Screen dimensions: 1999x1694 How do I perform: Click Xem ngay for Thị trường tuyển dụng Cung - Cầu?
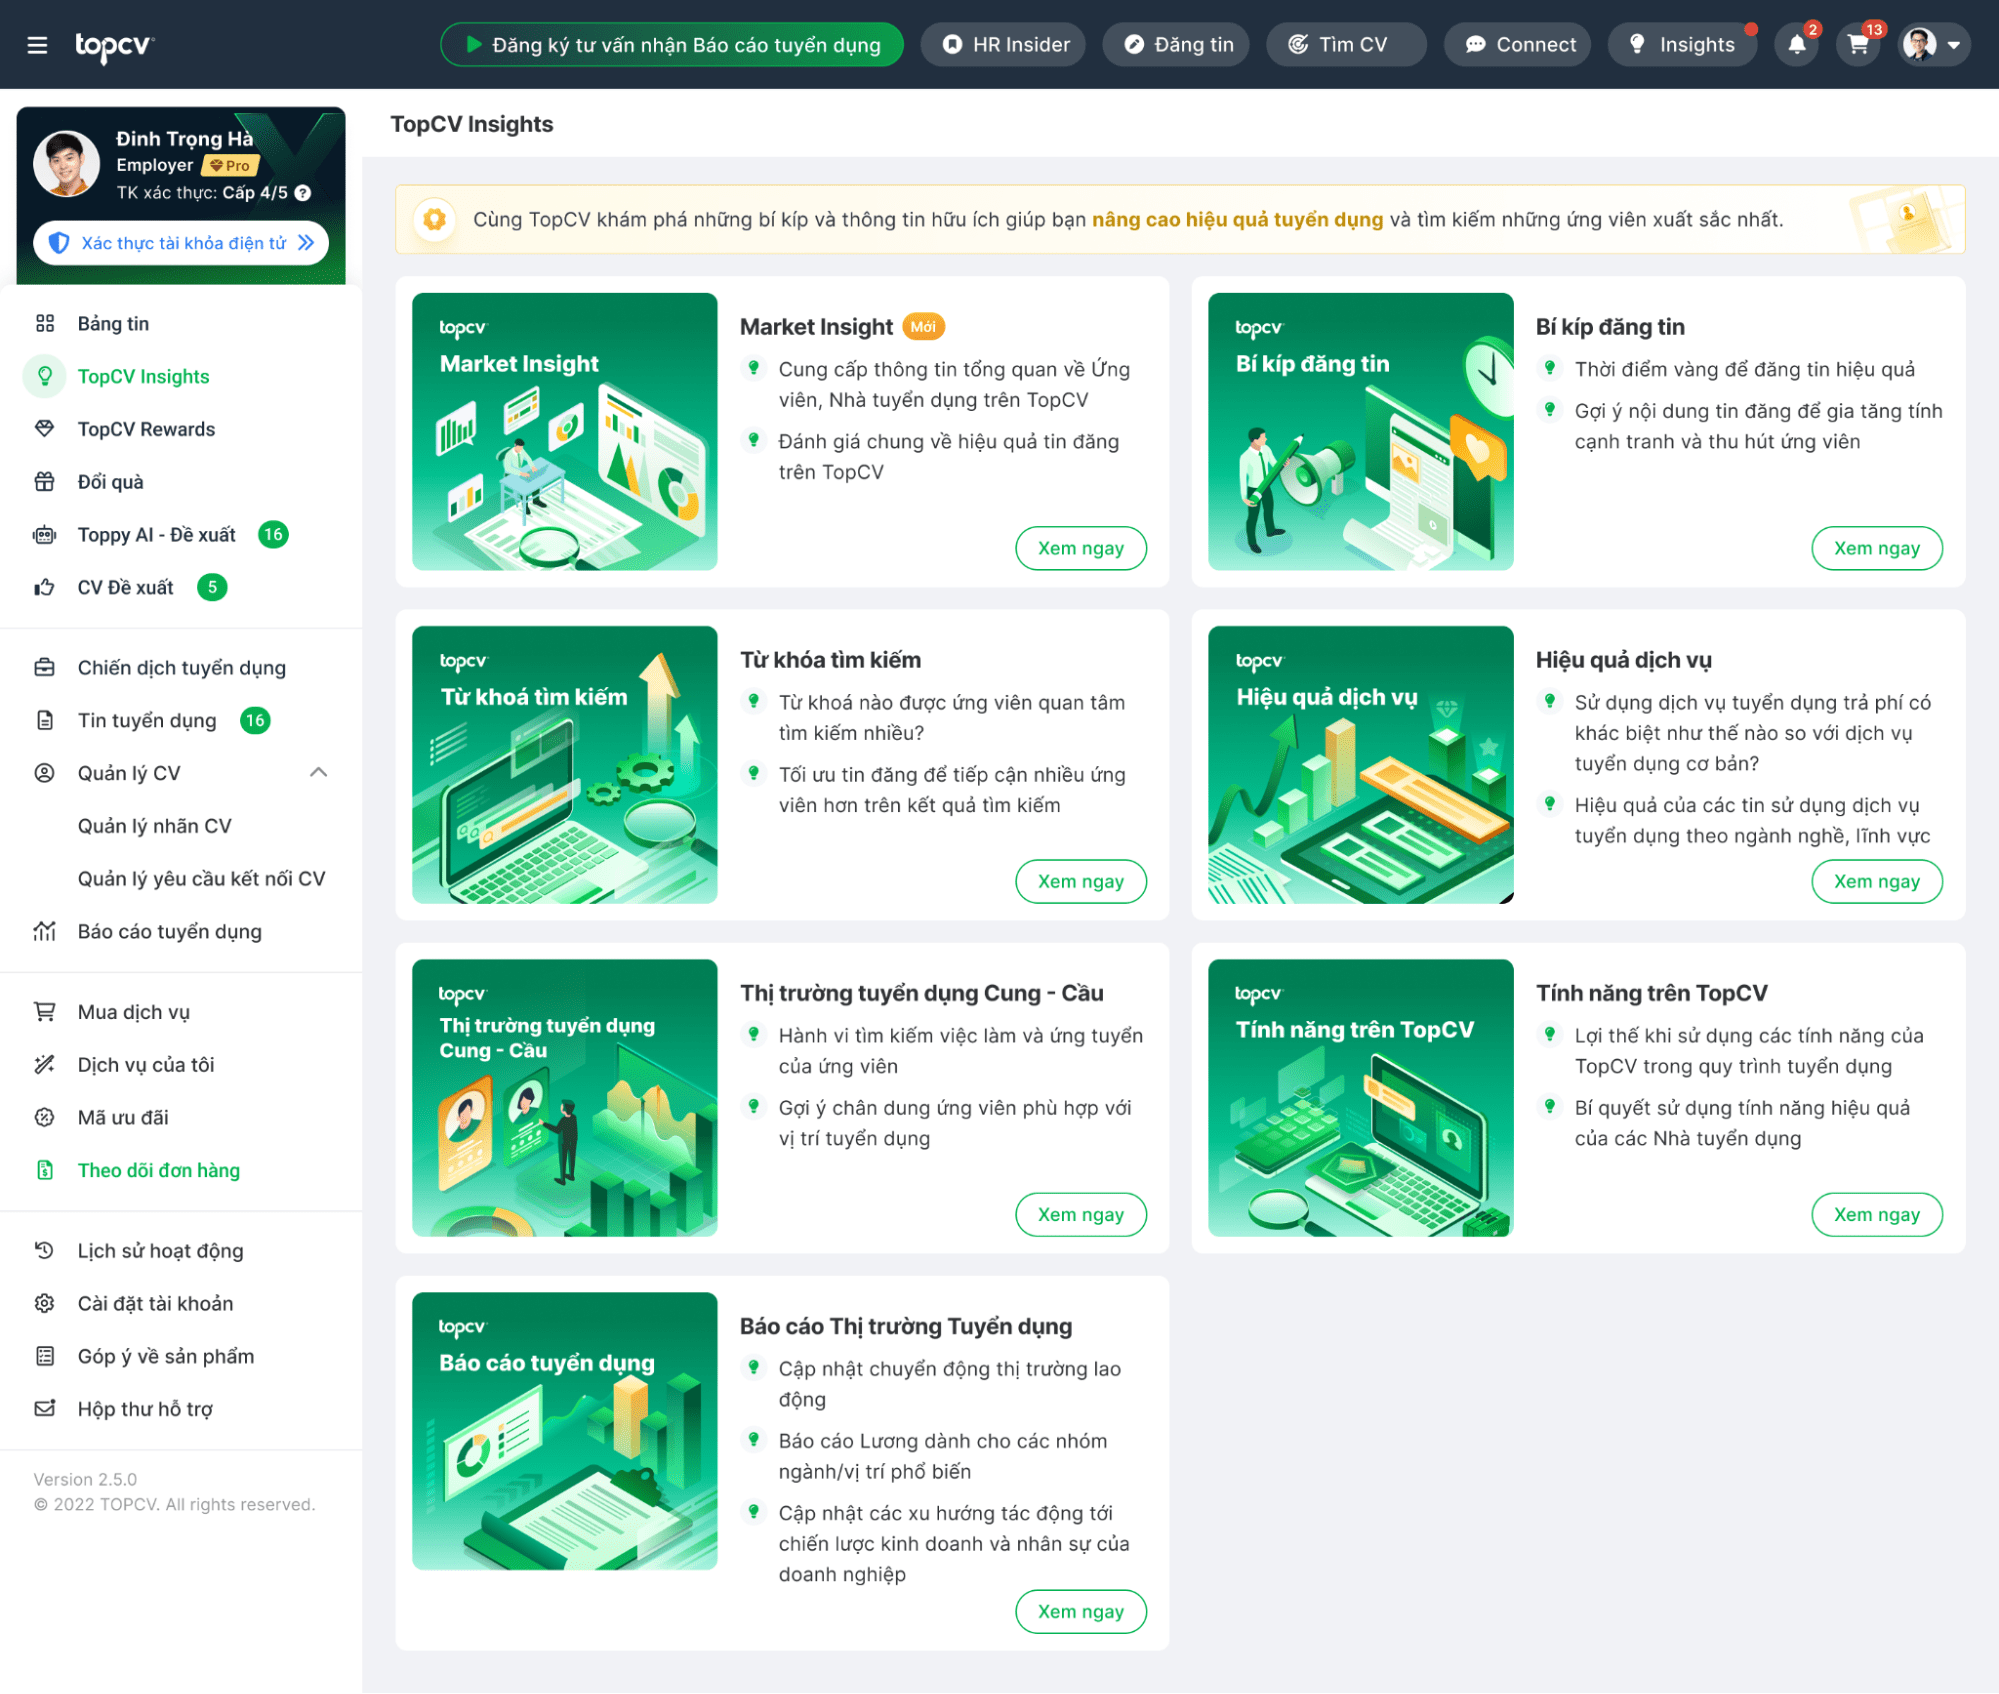pos(1081,1214)
